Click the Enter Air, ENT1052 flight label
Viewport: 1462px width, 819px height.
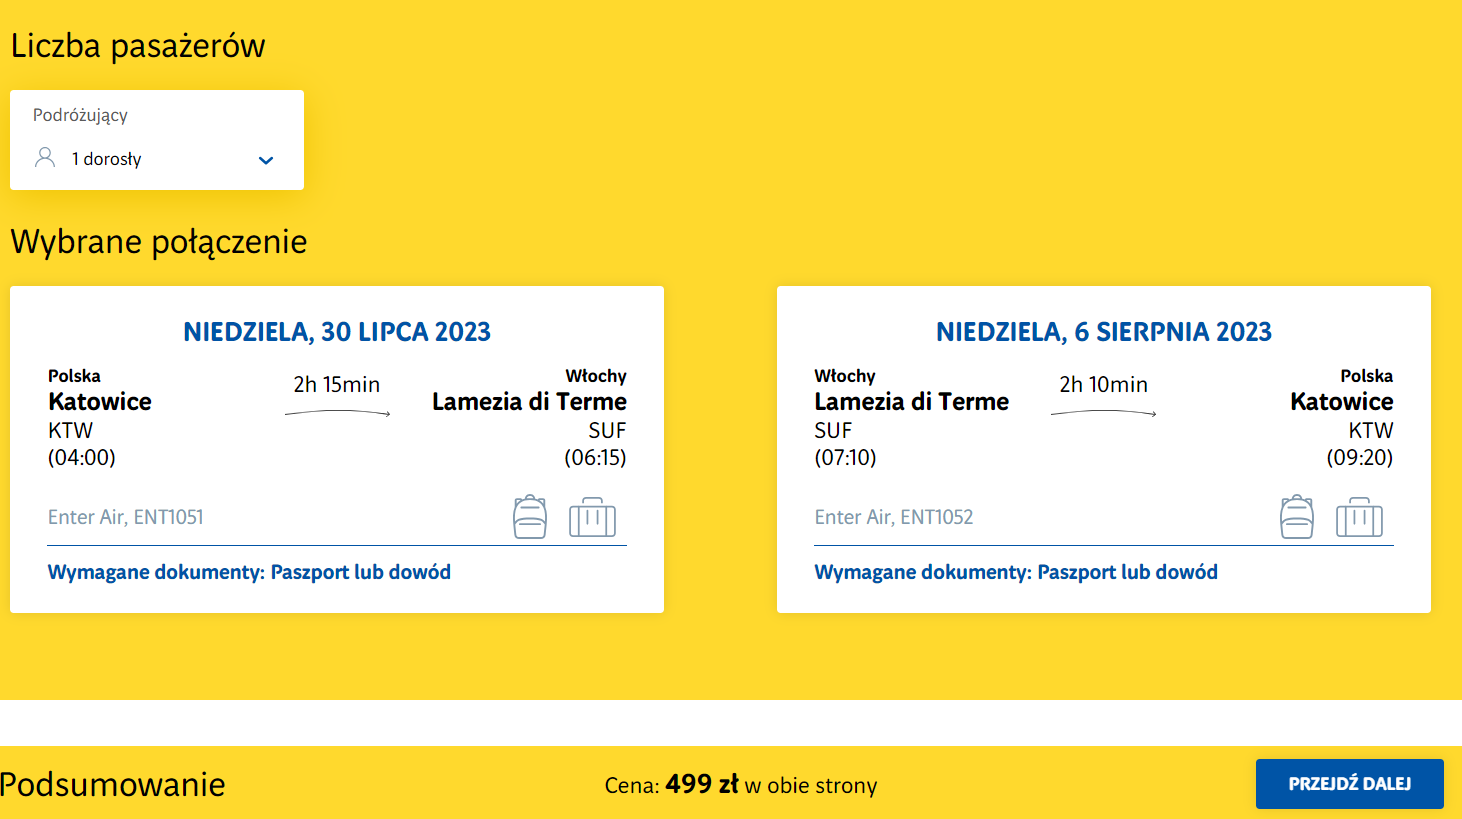[894, 517]
